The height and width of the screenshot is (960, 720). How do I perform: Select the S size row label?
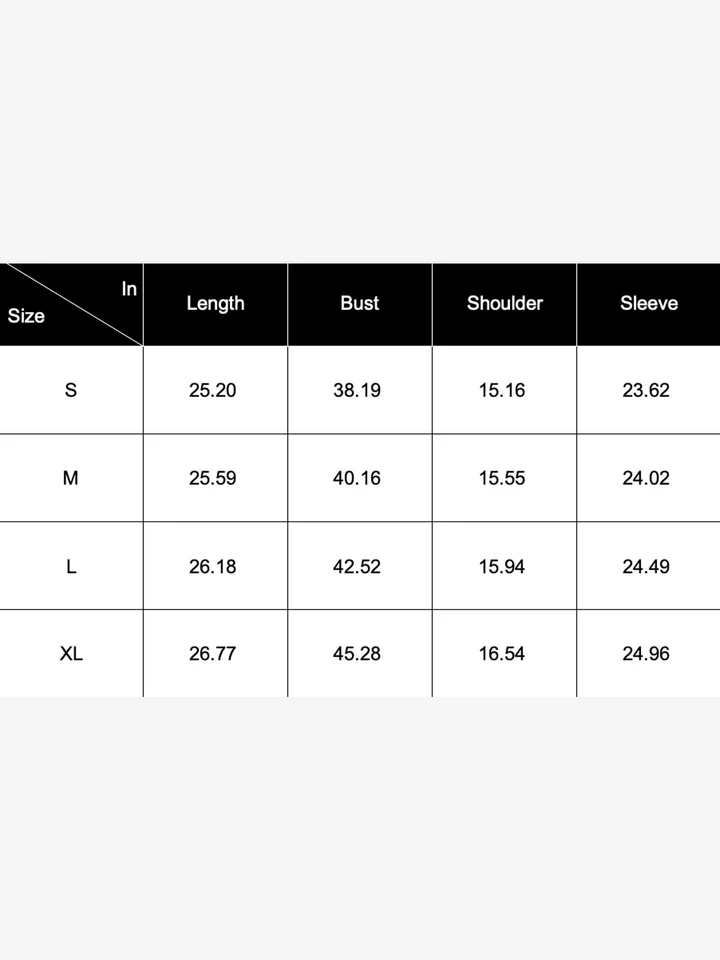[x=71, y=390]
